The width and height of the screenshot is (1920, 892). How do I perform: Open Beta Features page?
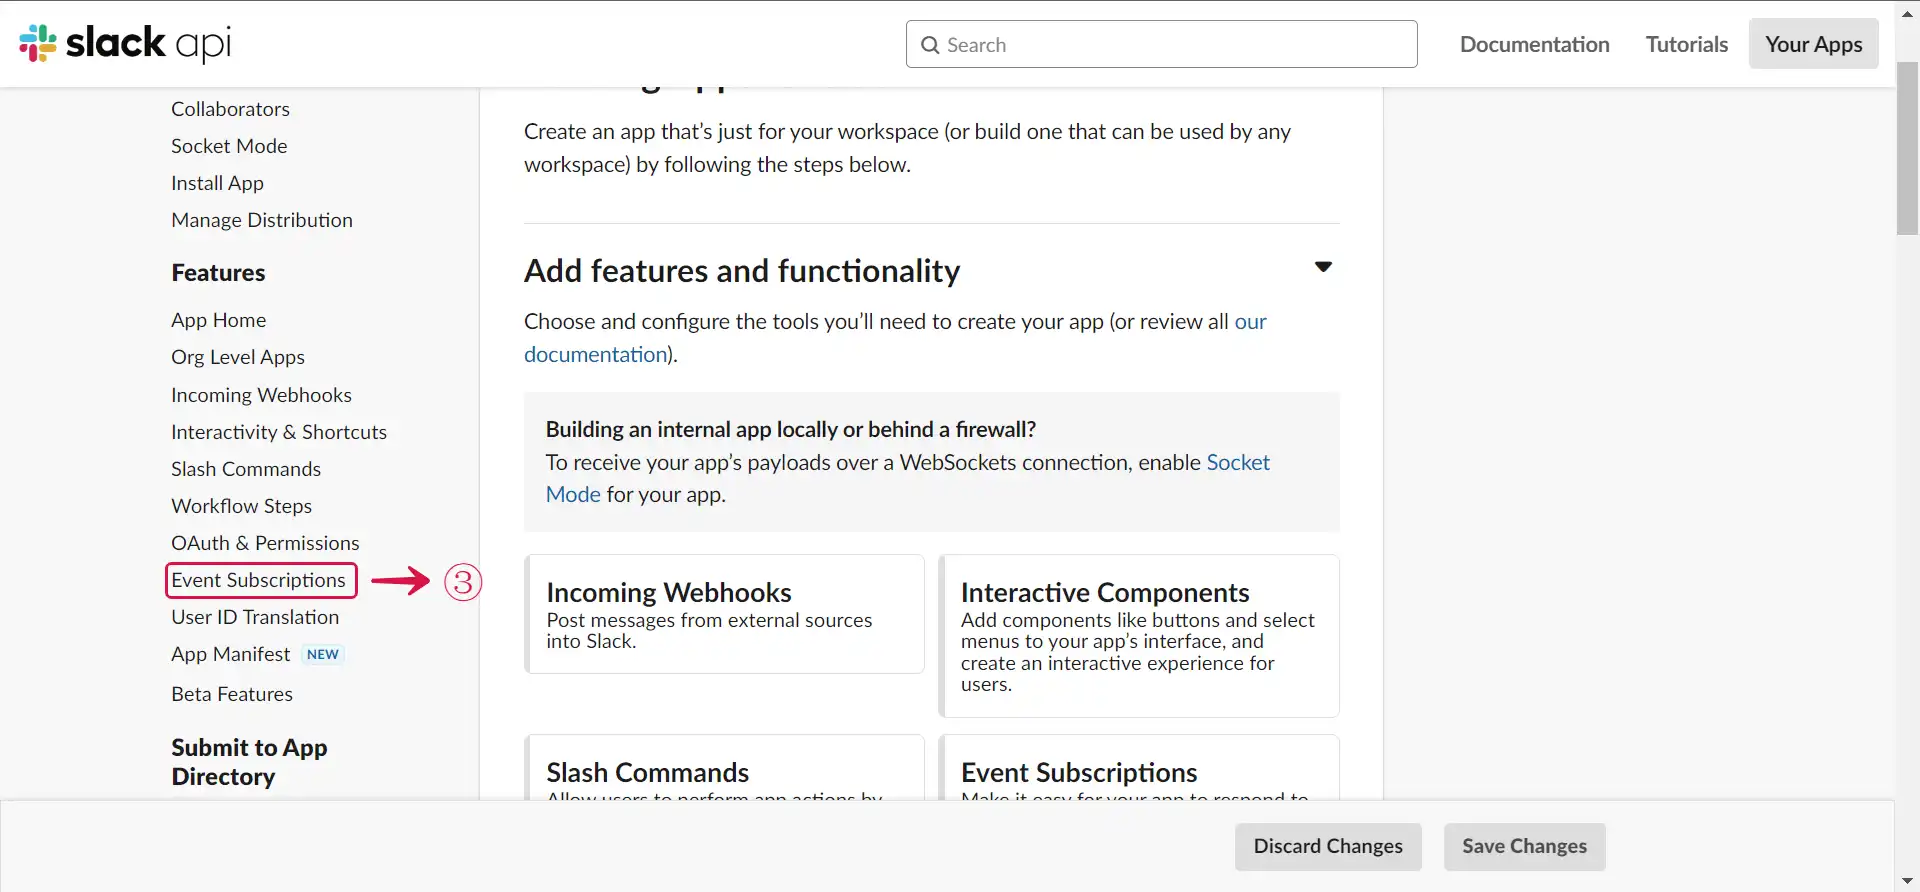231,694
